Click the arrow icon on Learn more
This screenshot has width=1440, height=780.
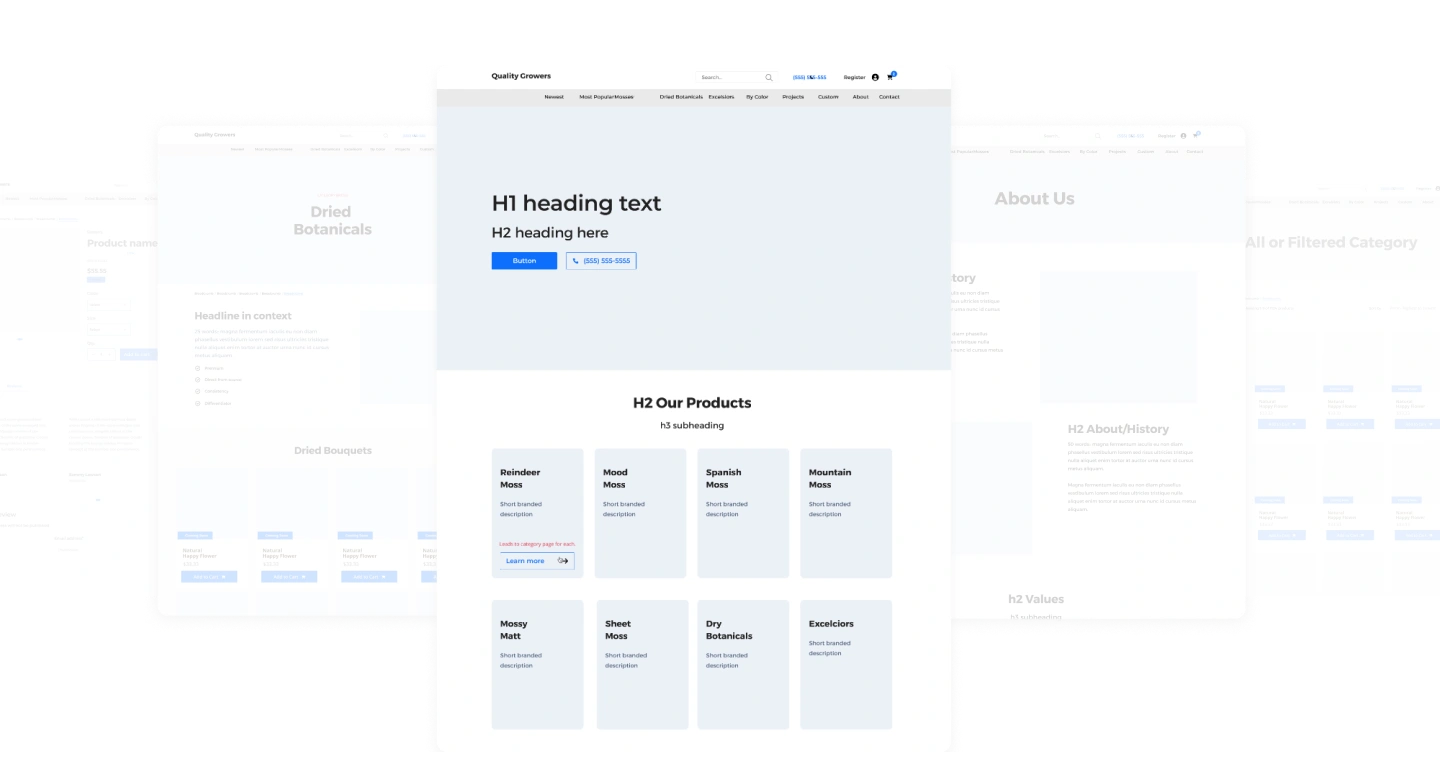(563, 561)
